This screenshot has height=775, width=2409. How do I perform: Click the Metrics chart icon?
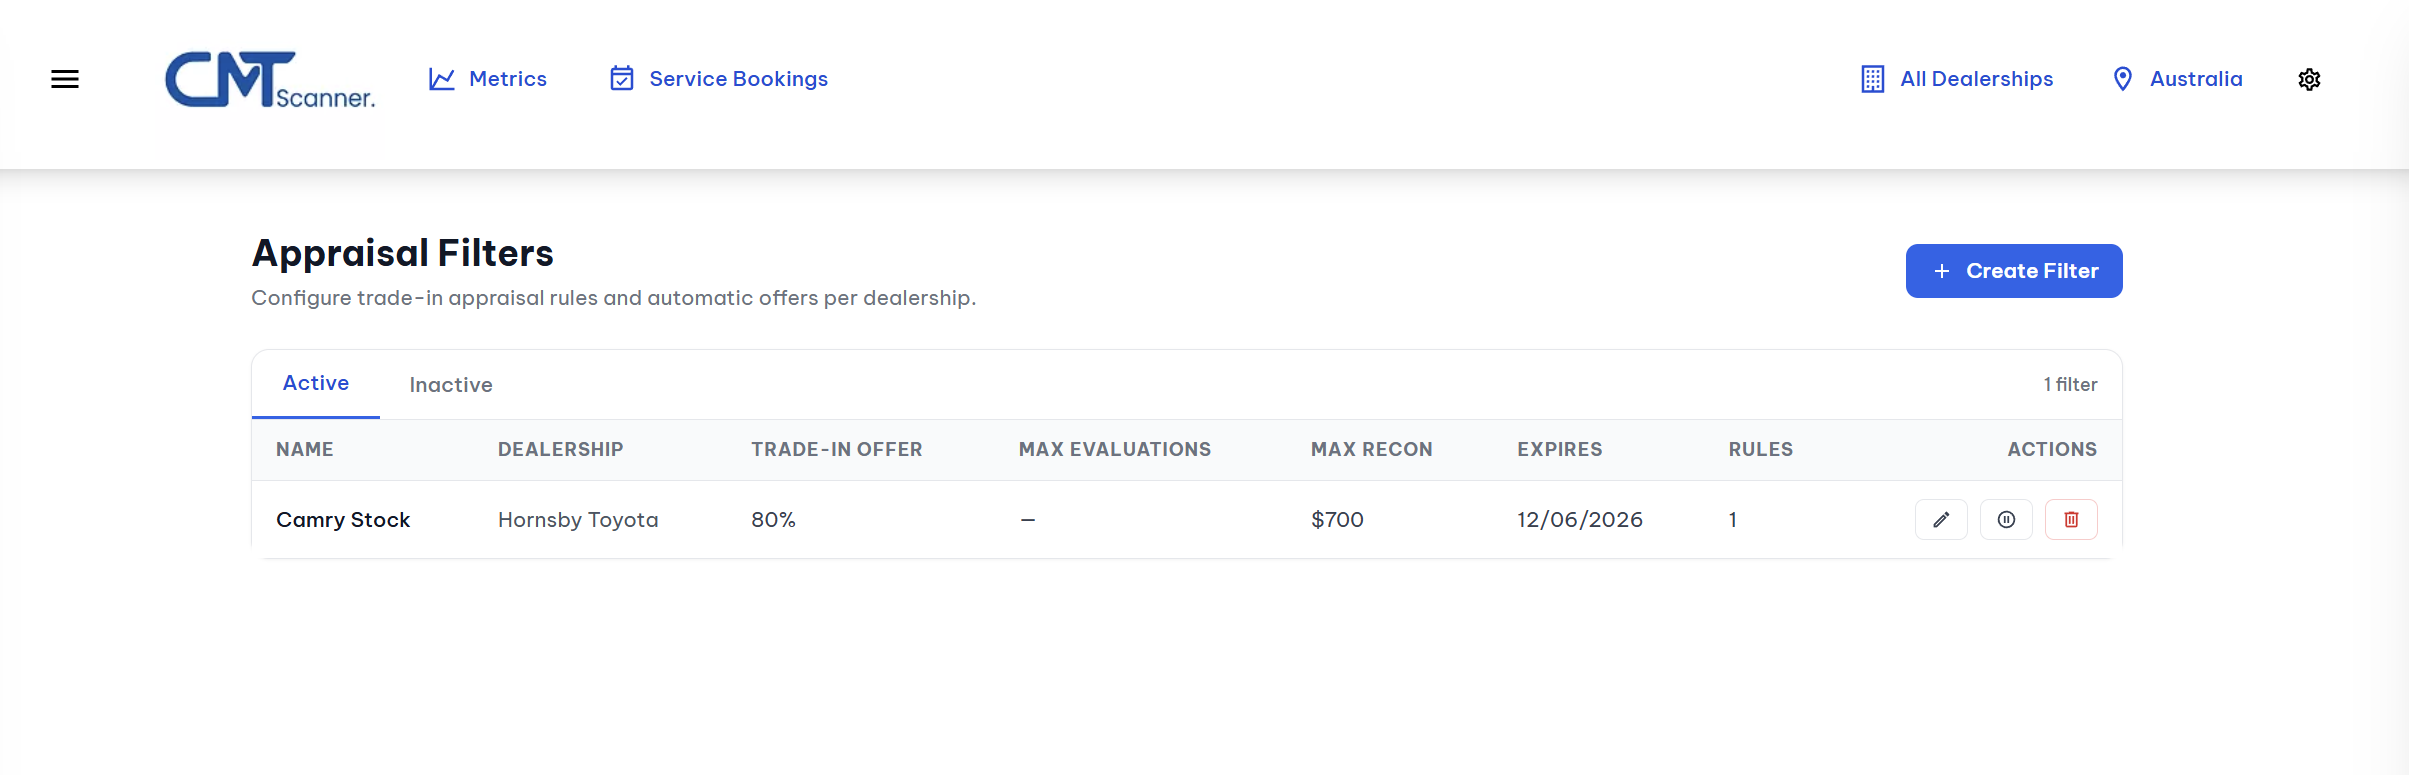coord(442,79)
